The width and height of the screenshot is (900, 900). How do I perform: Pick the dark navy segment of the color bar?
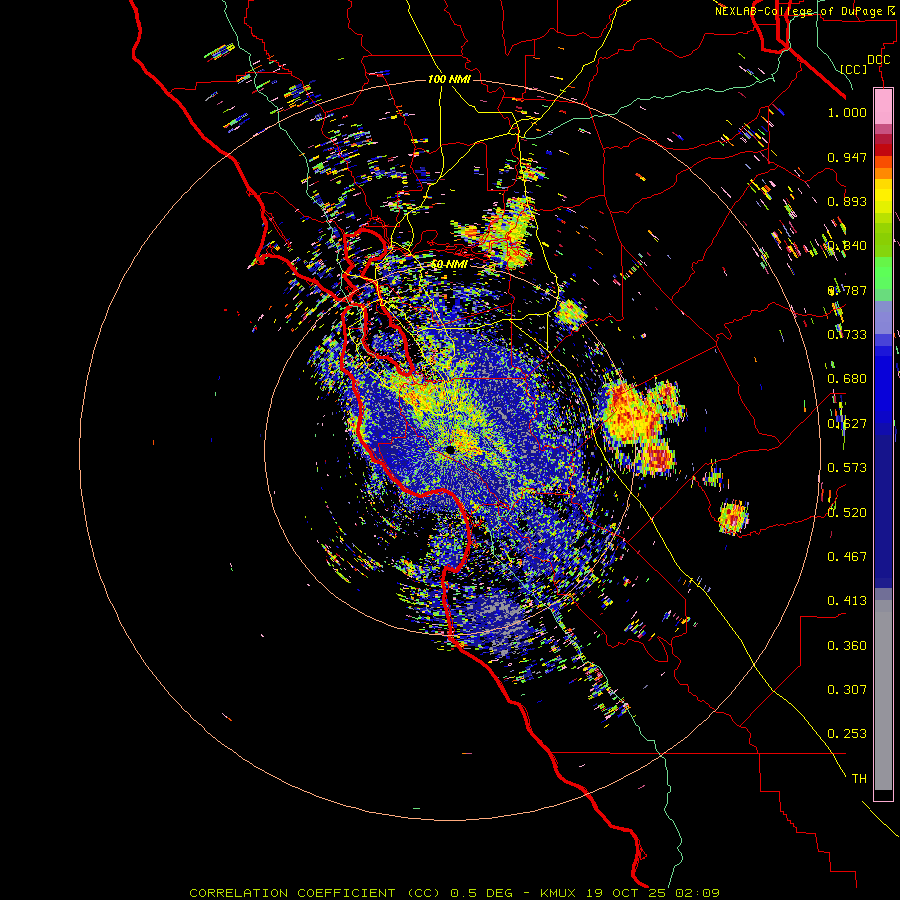(x=883, y=505)
